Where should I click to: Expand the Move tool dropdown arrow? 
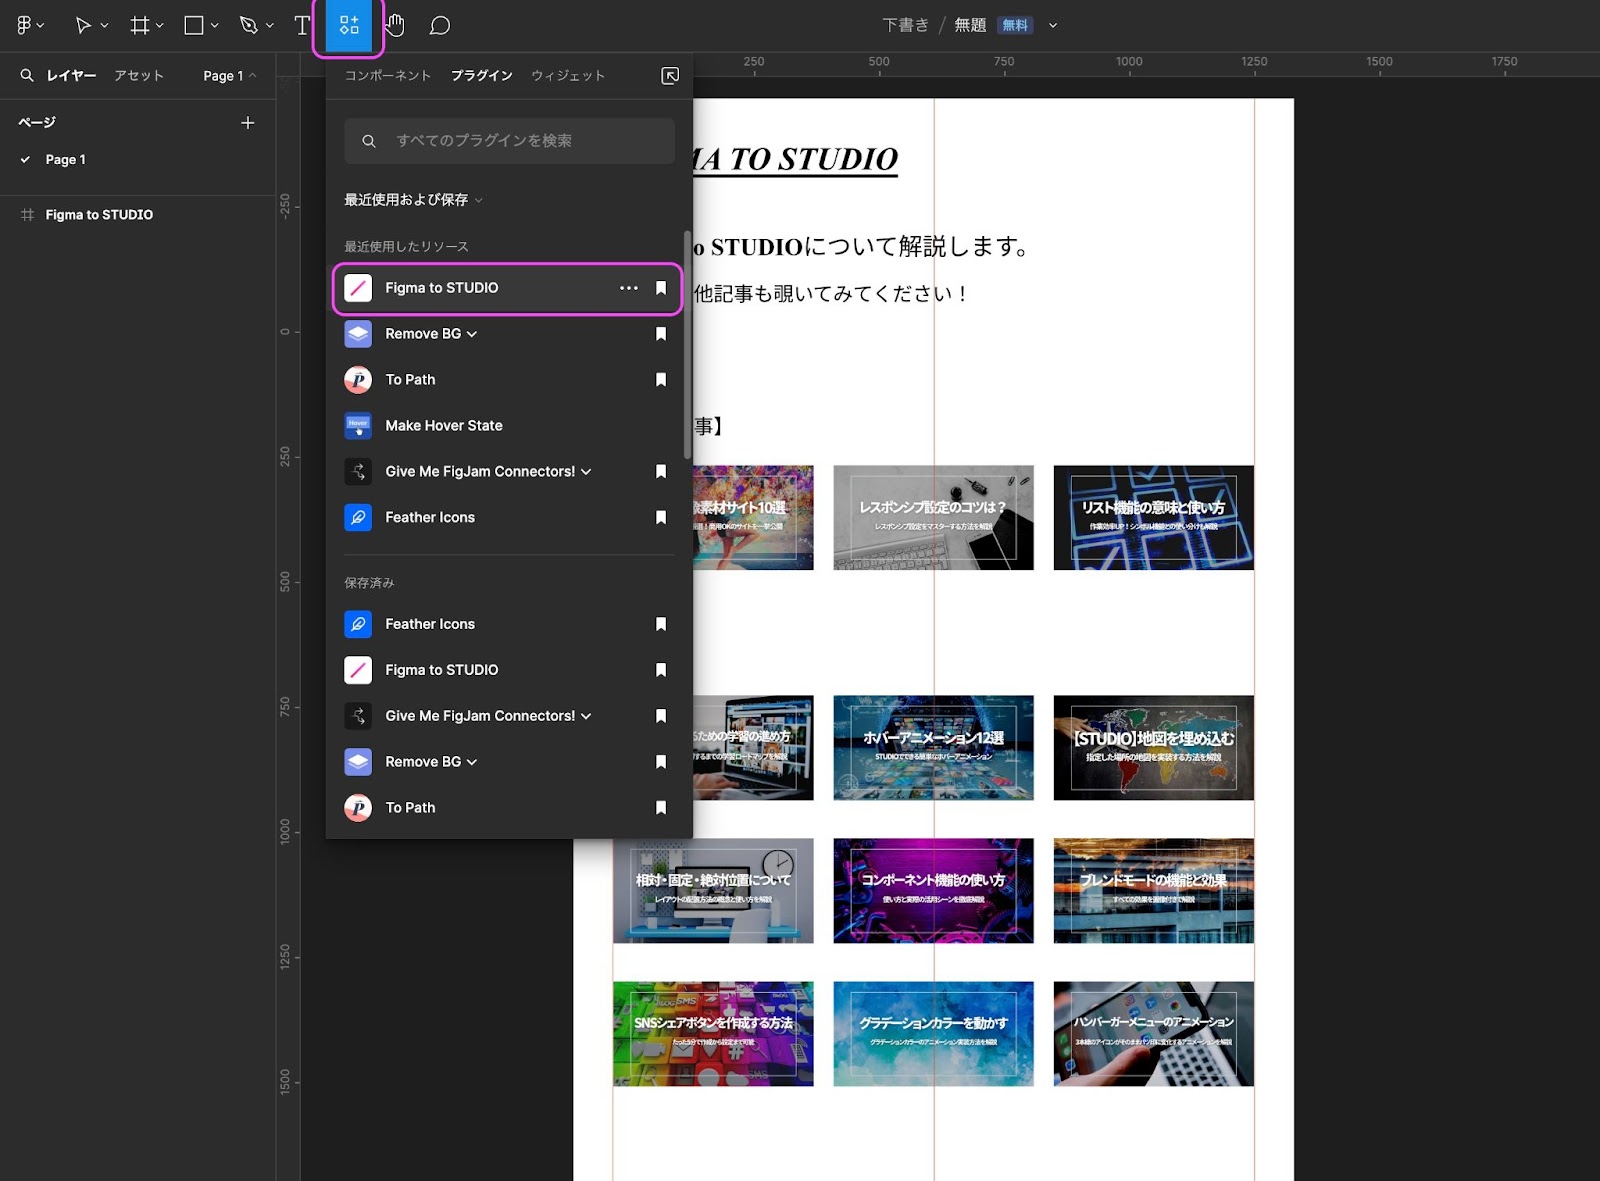tap(104, 26)
